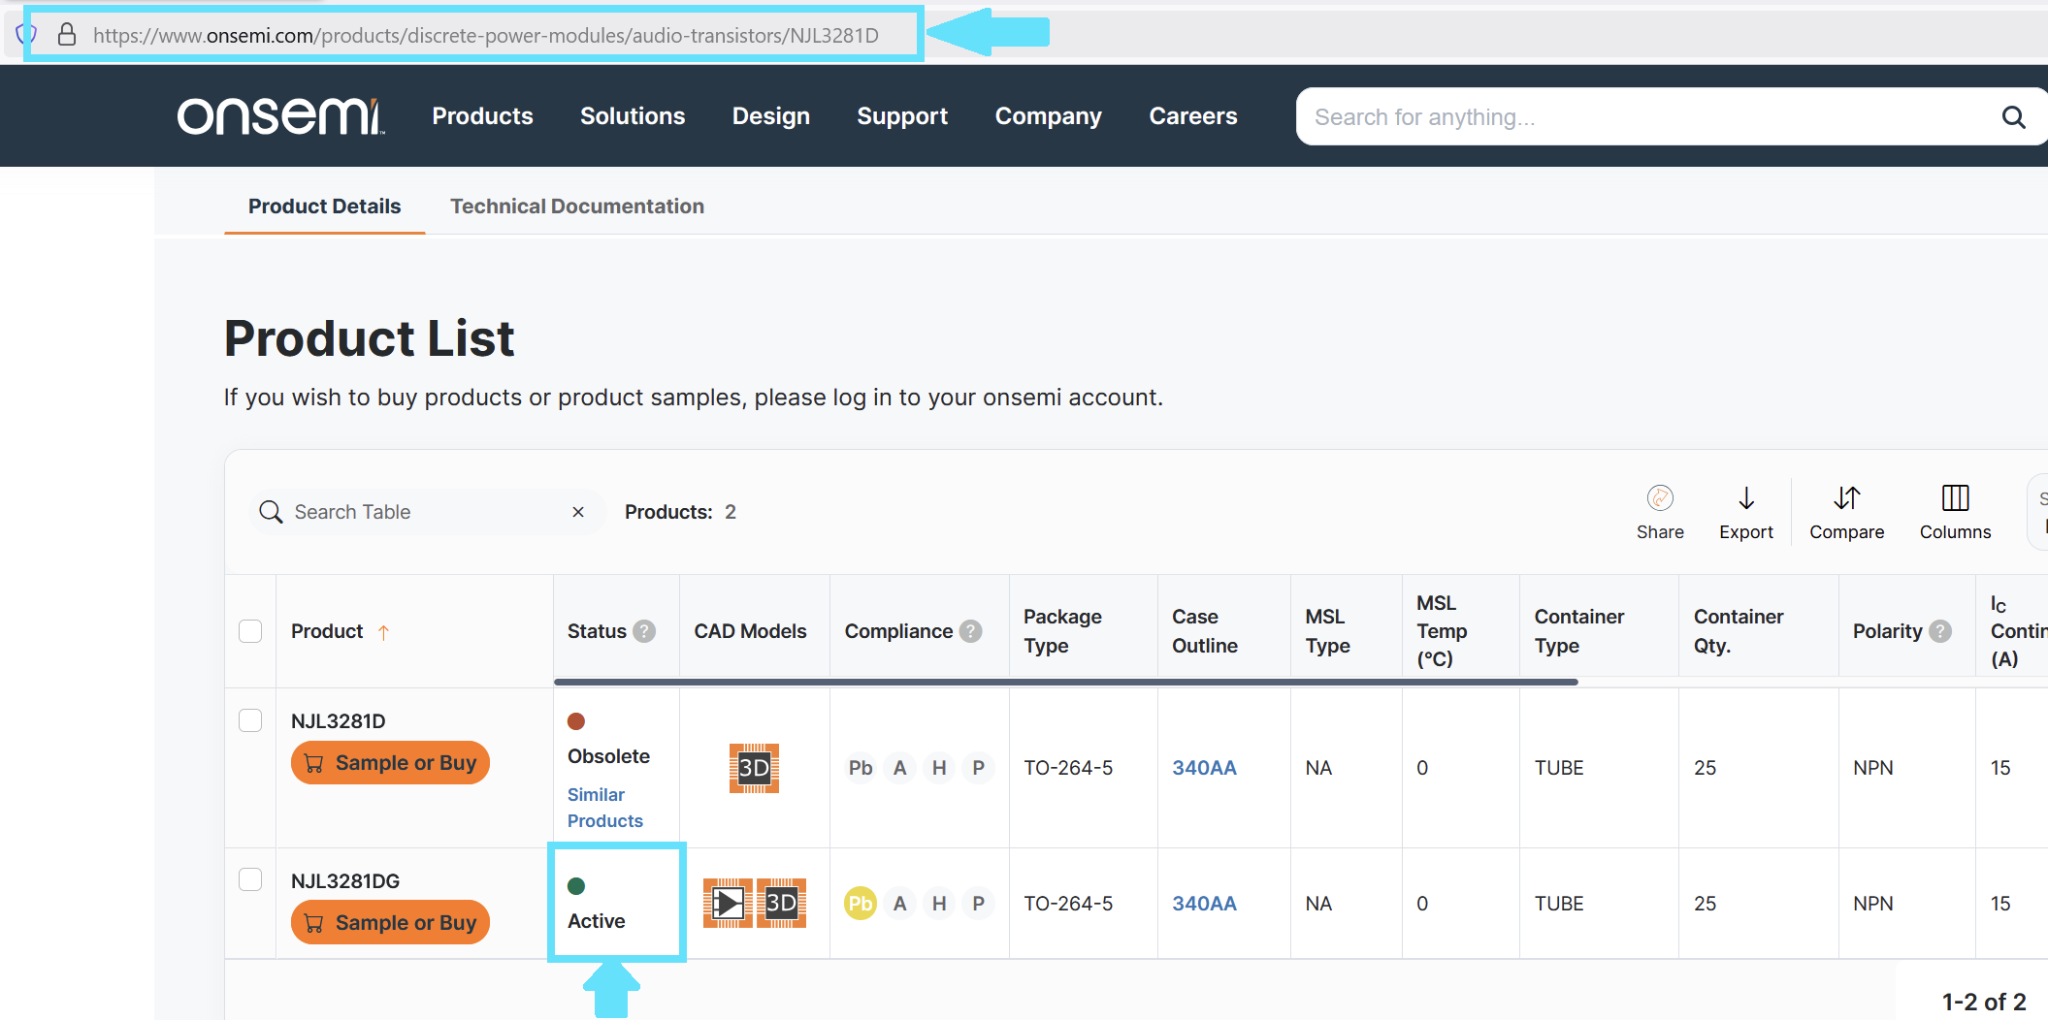Click P compliance badge for NJL3281DG
Viewport: 2048px width, 1020px height.
[x=978, y=903]
